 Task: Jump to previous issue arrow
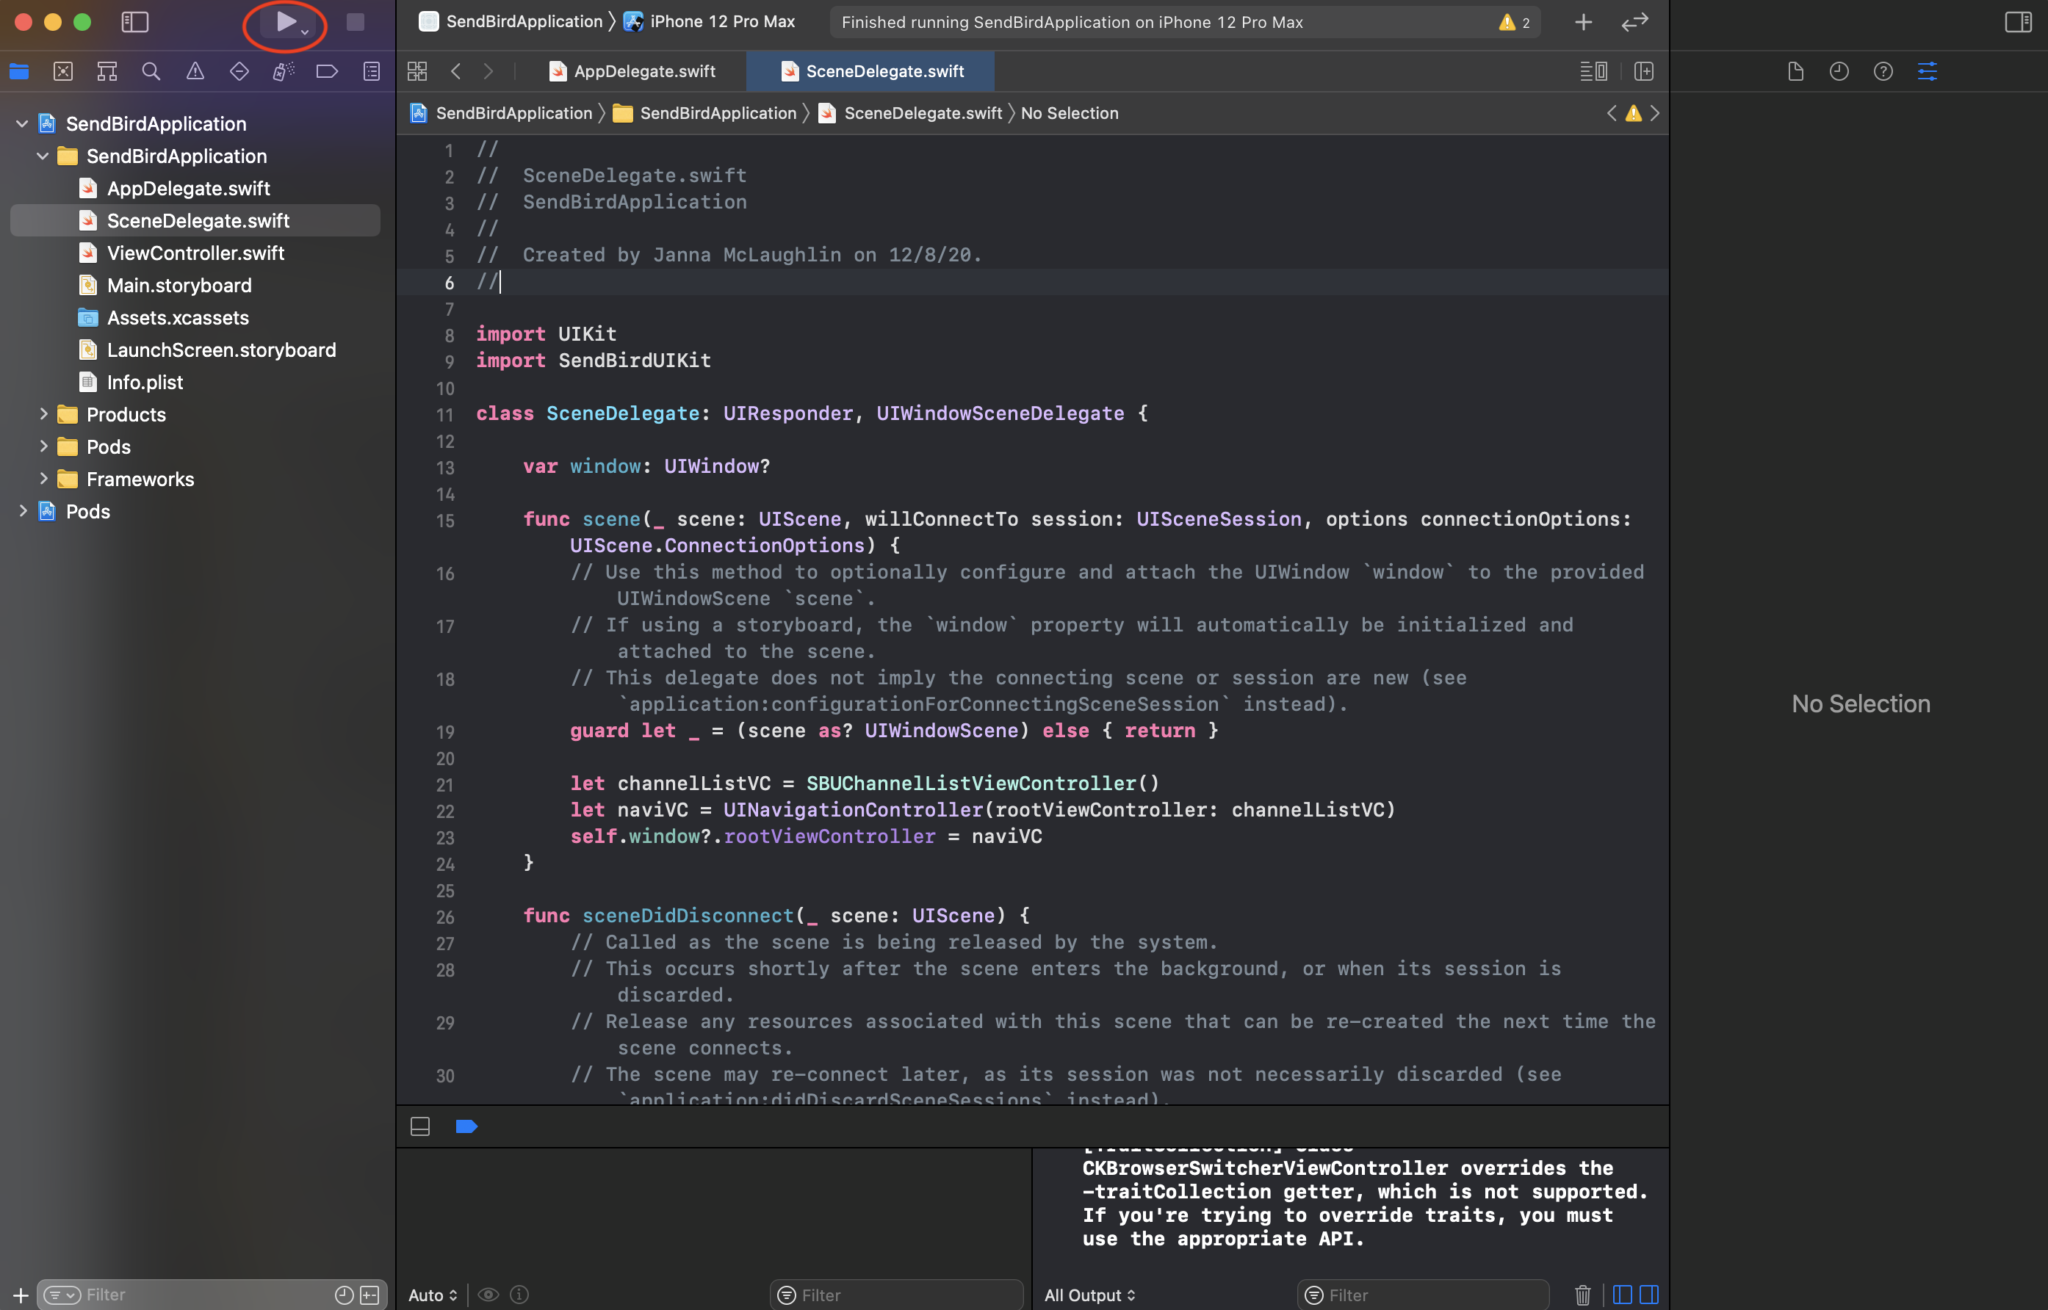(x=1611, y=113)
